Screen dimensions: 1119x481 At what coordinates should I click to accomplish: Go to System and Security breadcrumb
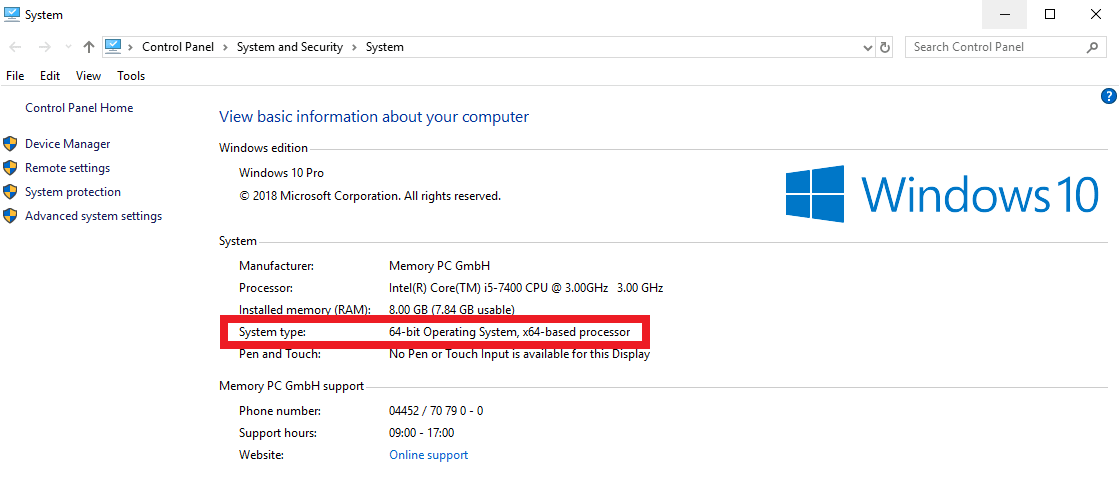point(290,47)
